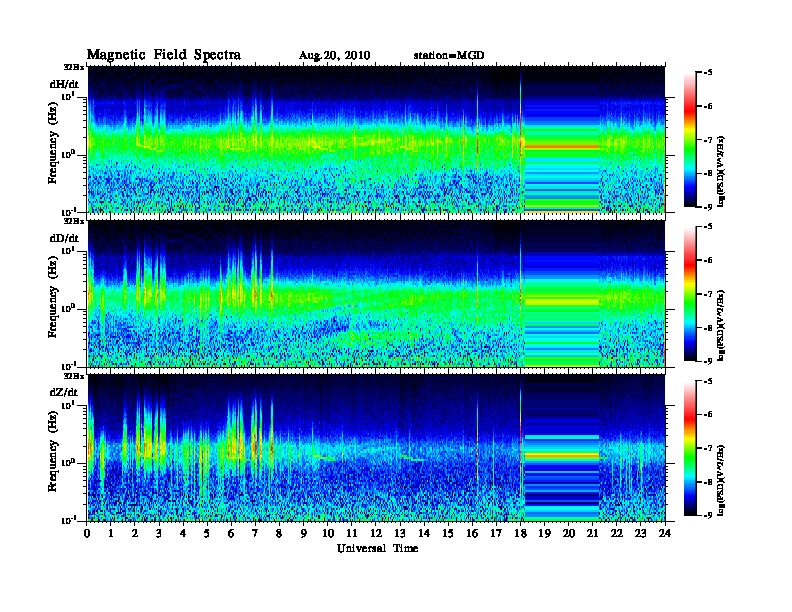Click the hour 0 tick label on the time axis
The height and width of the screenshot is (612, 792).
(x=87, y=533)
